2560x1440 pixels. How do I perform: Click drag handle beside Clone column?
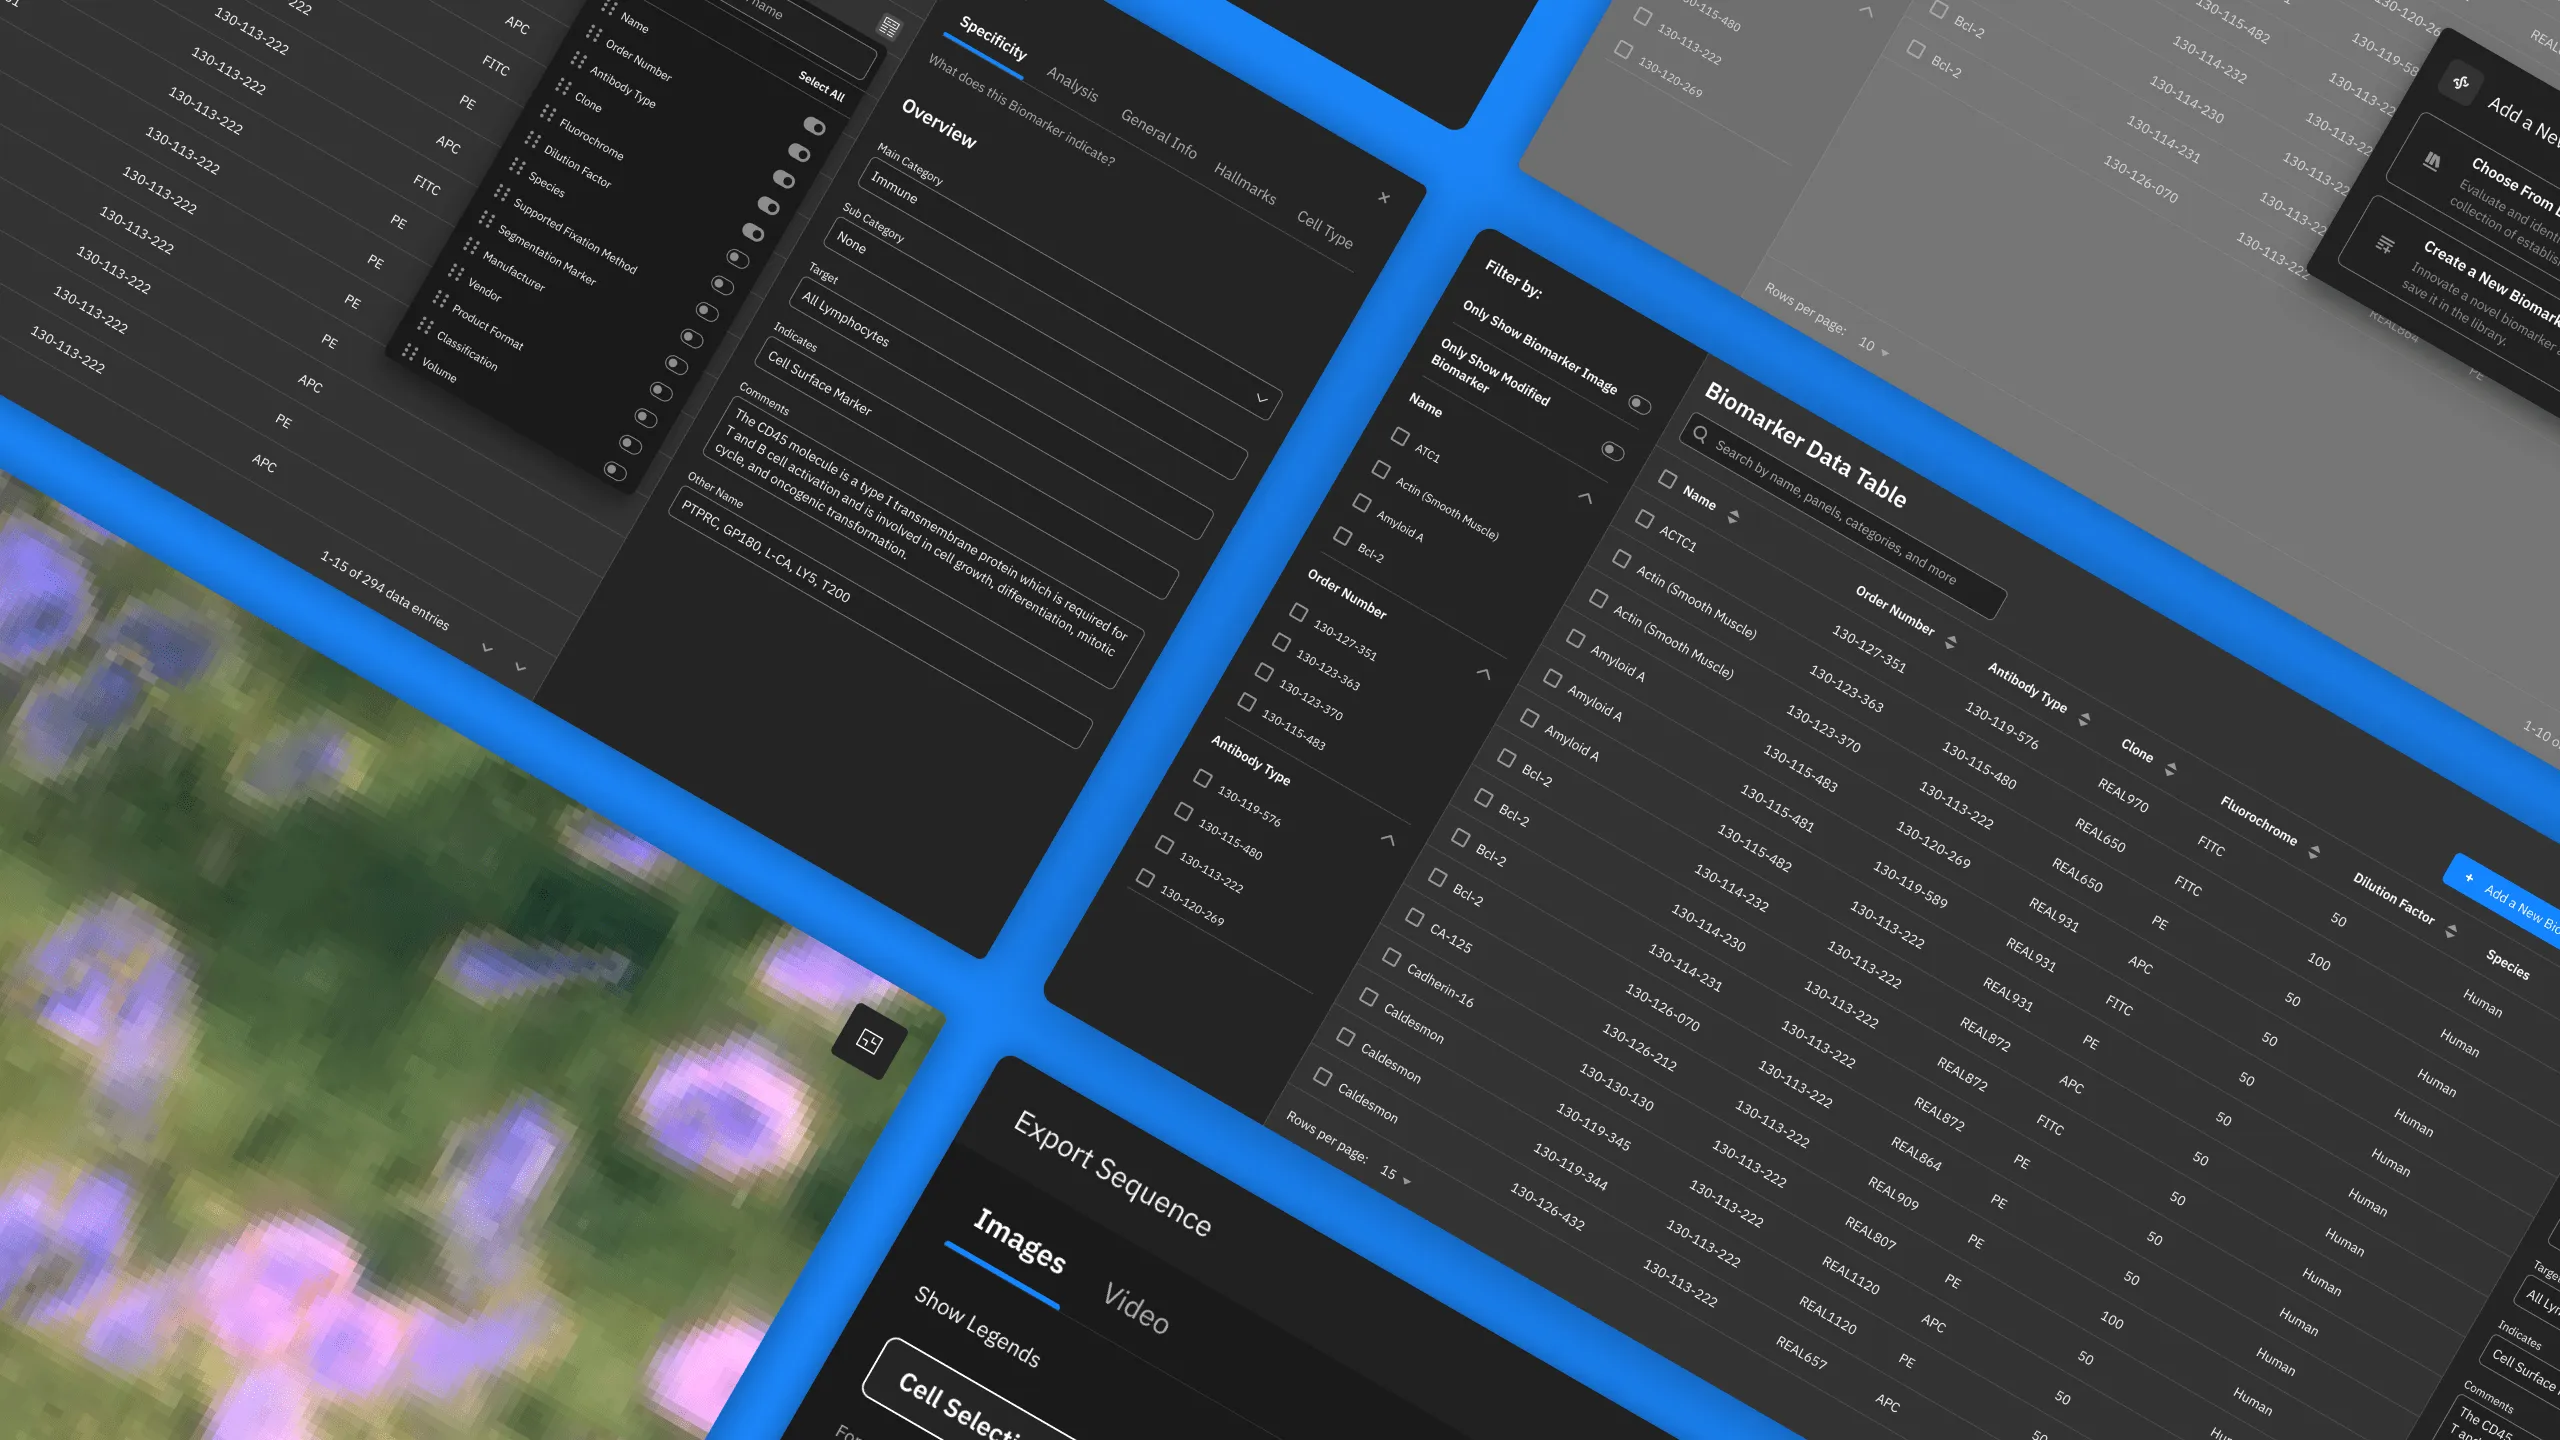[x=564, y=87]
